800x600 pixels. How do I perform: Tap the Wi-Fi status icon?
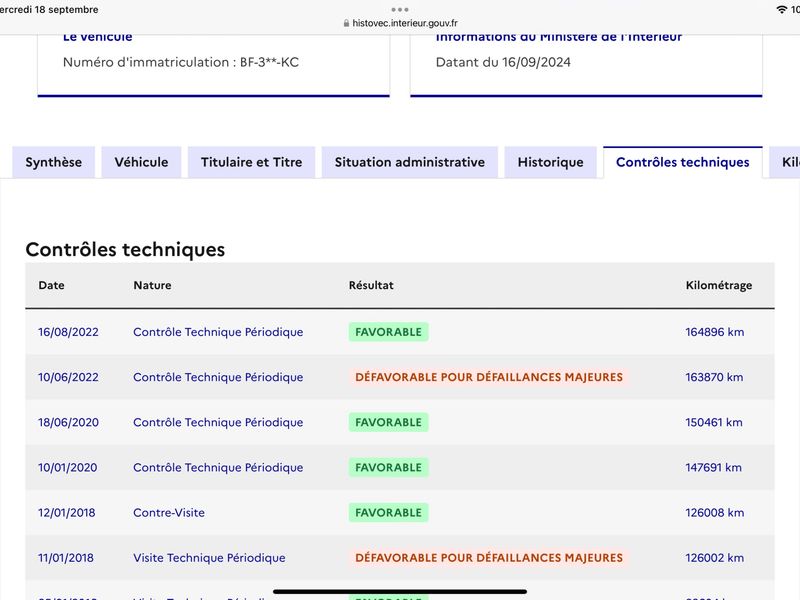[x=781, y=9]
